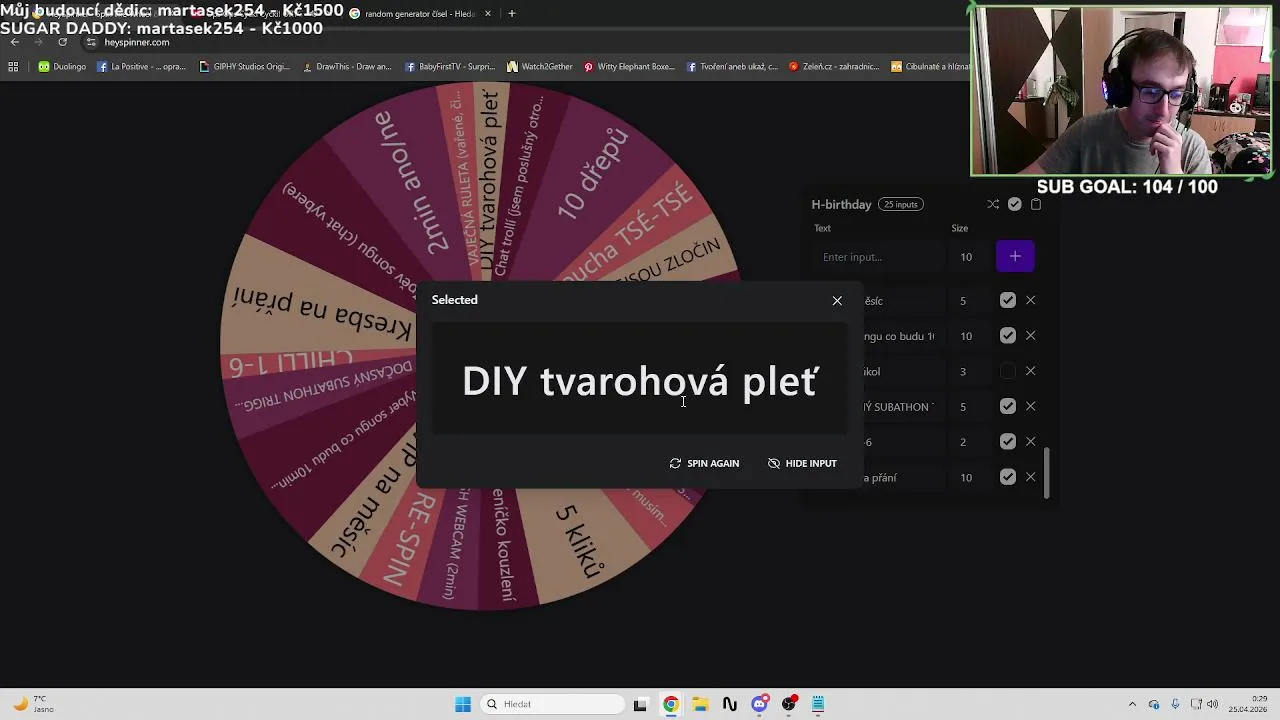Add new input with purple plus button
Screen dimensions: 1280x720
tap(1015, 257)
